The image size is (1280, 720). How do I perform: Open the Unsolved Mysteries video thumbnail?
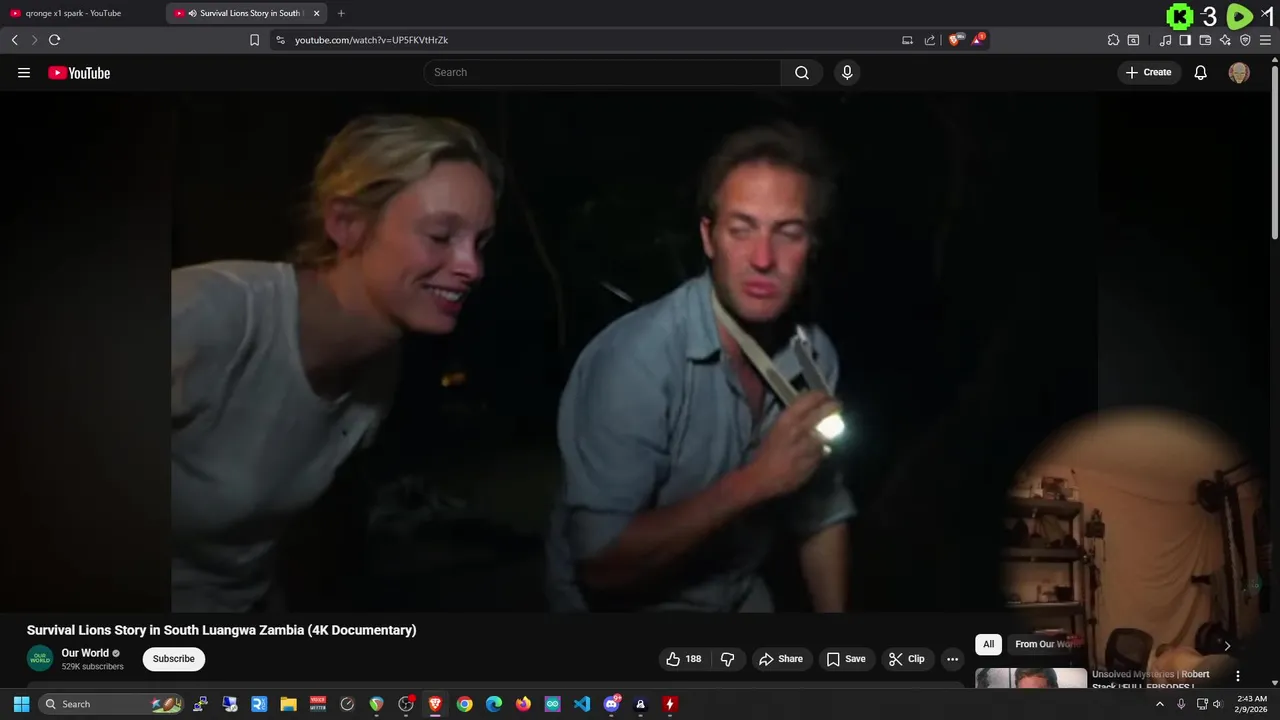point(1031,678)
